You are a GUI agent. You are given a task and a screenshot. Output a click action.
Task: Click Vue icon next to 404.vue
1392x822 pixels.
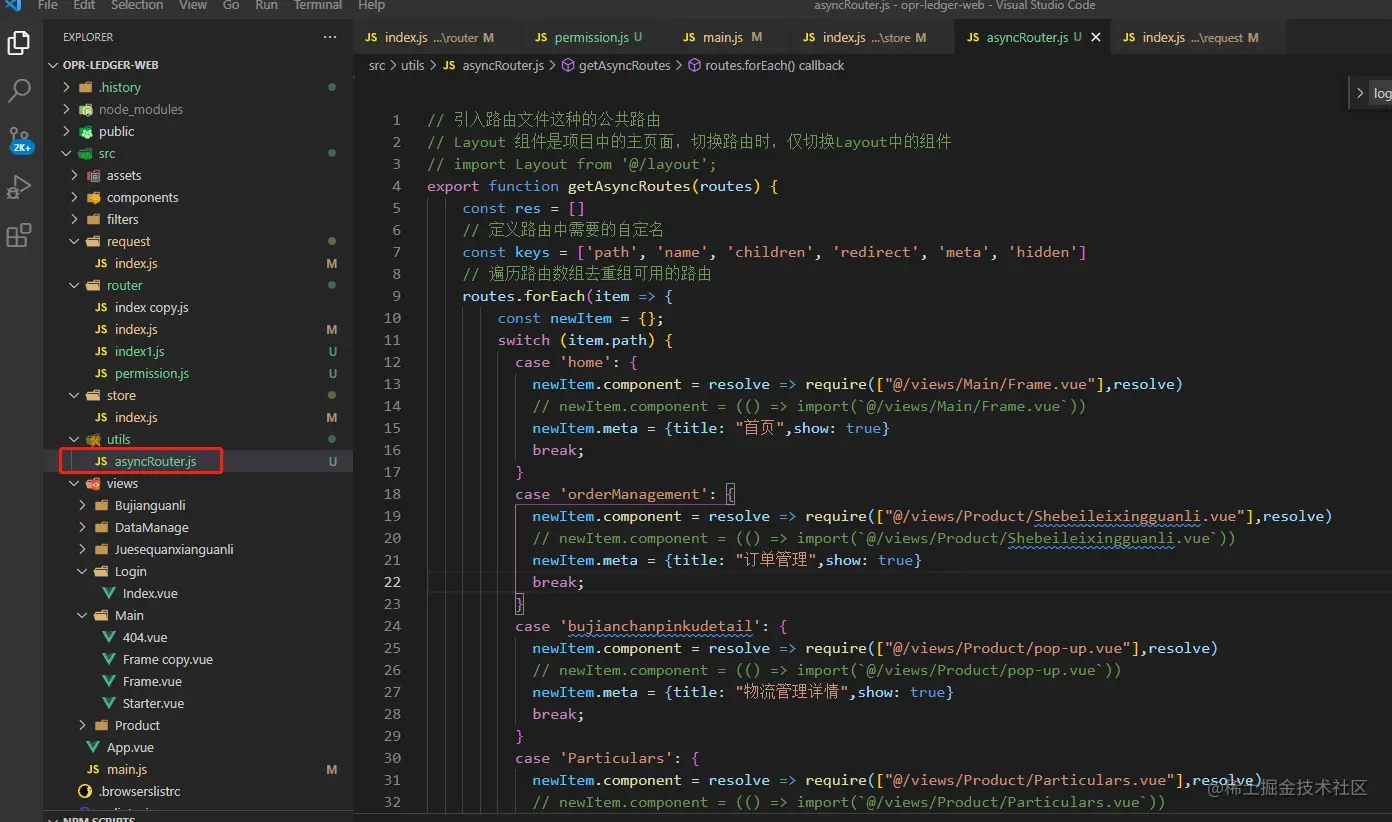point(109,637)
